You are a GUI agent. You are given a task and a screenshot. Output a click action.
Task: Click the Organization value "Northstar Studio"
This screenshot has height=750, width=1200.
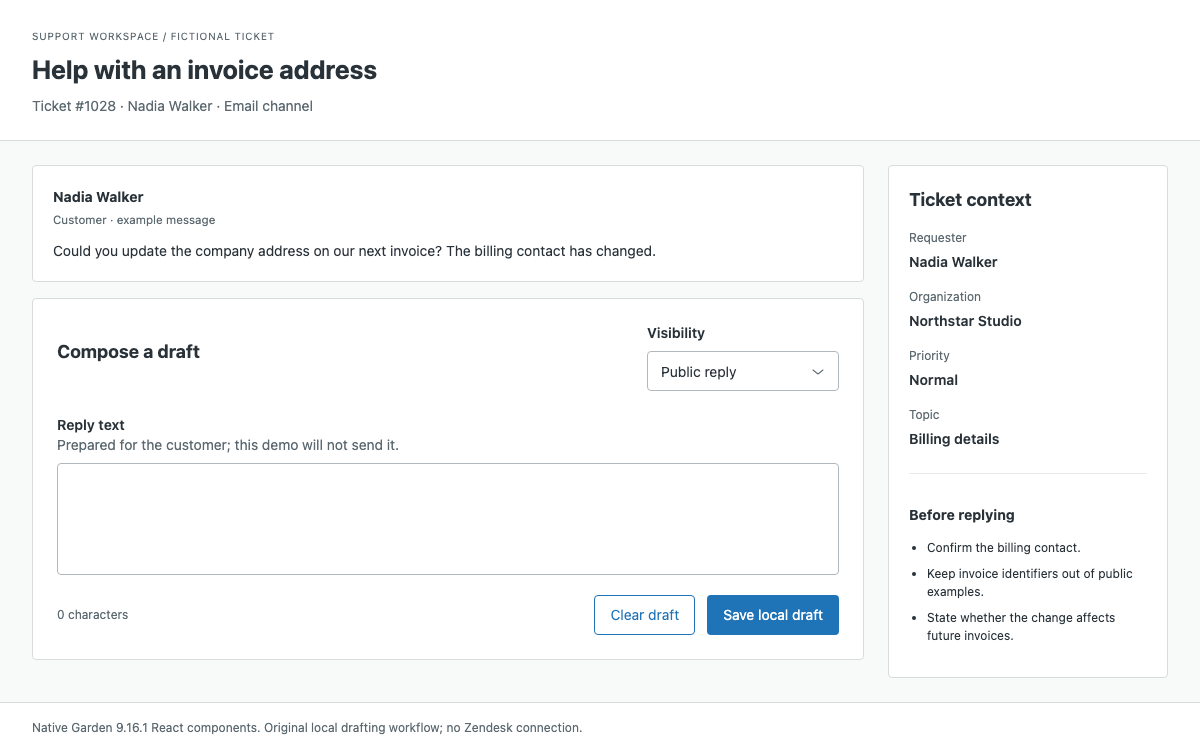(x=965, y=321)
